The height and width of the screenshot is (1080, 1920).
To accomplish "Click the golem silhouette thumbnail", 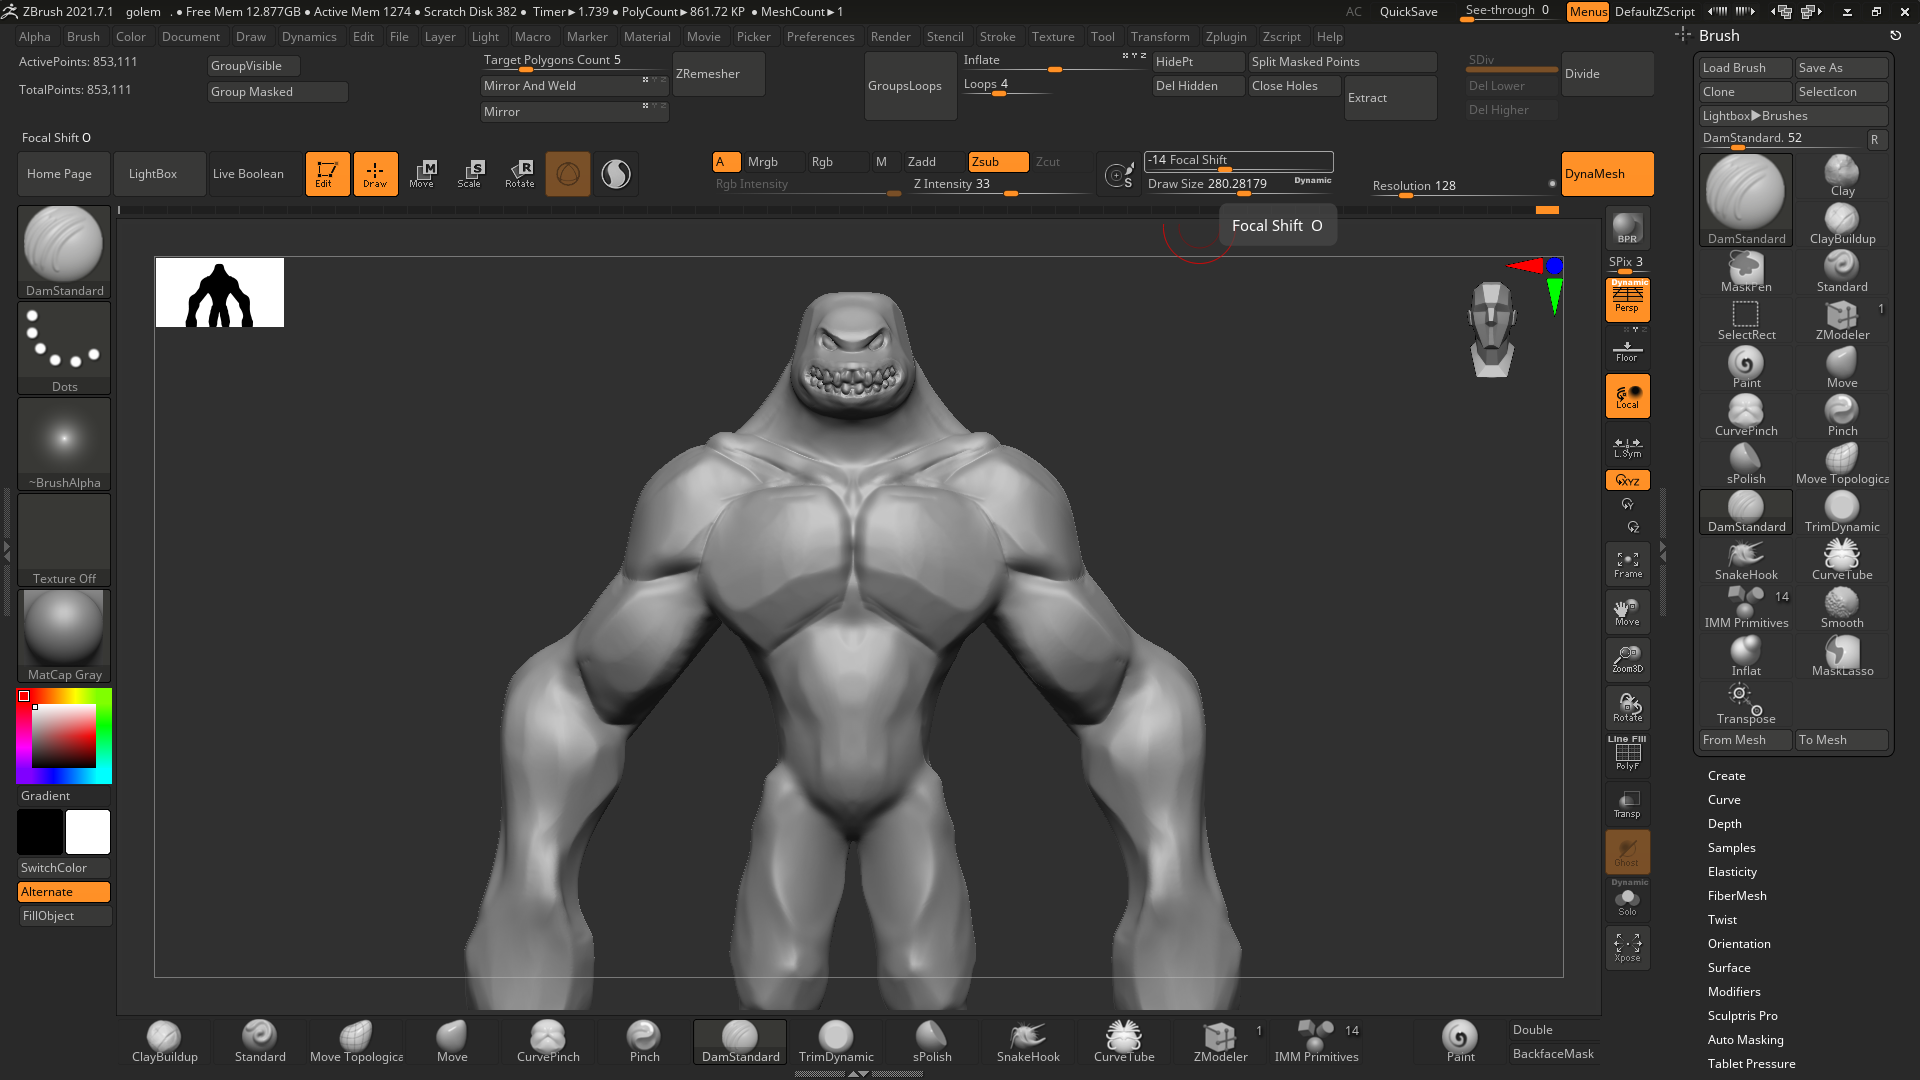I will pos(220,293).
